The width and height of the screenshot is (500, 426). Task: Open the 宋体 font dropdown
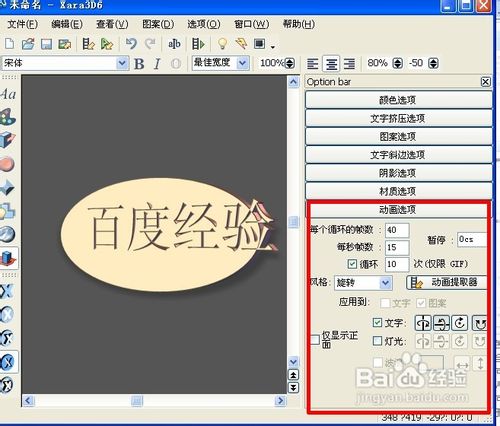pyautogui.click(x=122, y=63)
